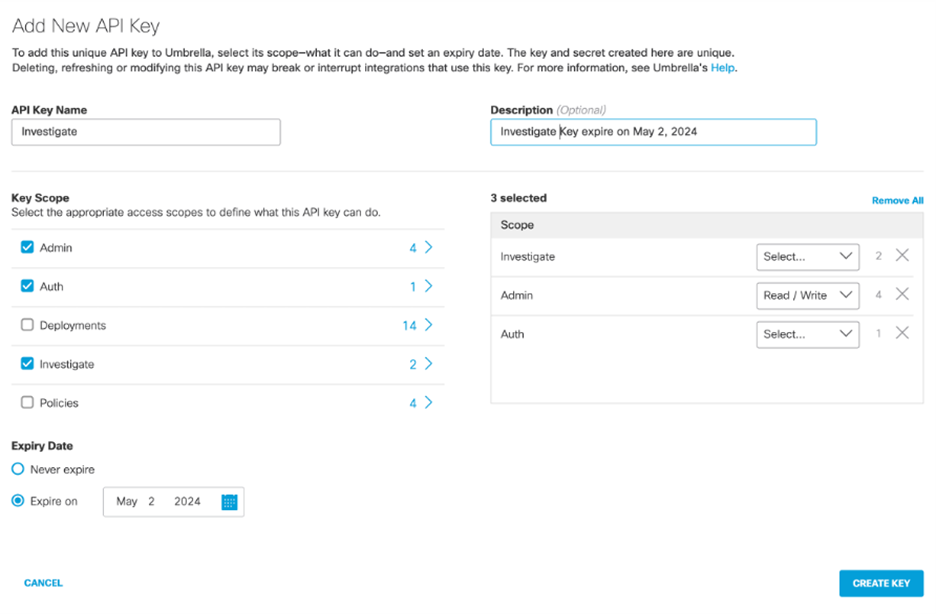The image size is (936, 614).
Task: Open the Investigate permission Select dropdown
Action: point(807,256)
